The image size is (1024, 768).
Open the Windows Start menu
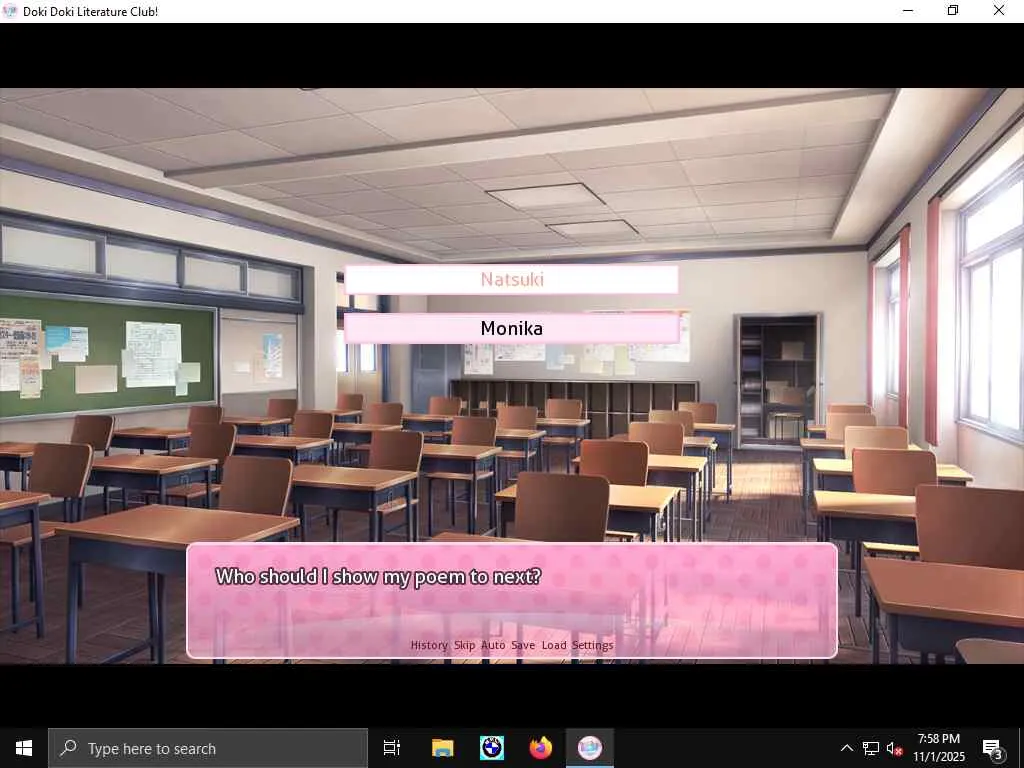[x=24, y=748]
